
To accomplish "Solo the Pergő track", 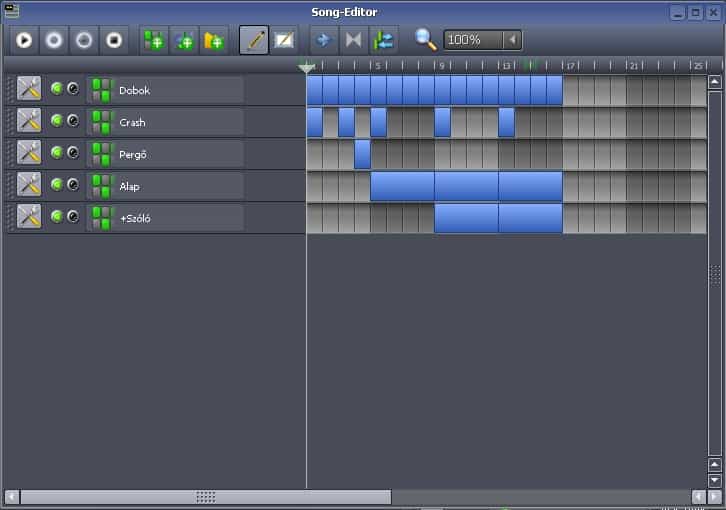I will (72, 153).
